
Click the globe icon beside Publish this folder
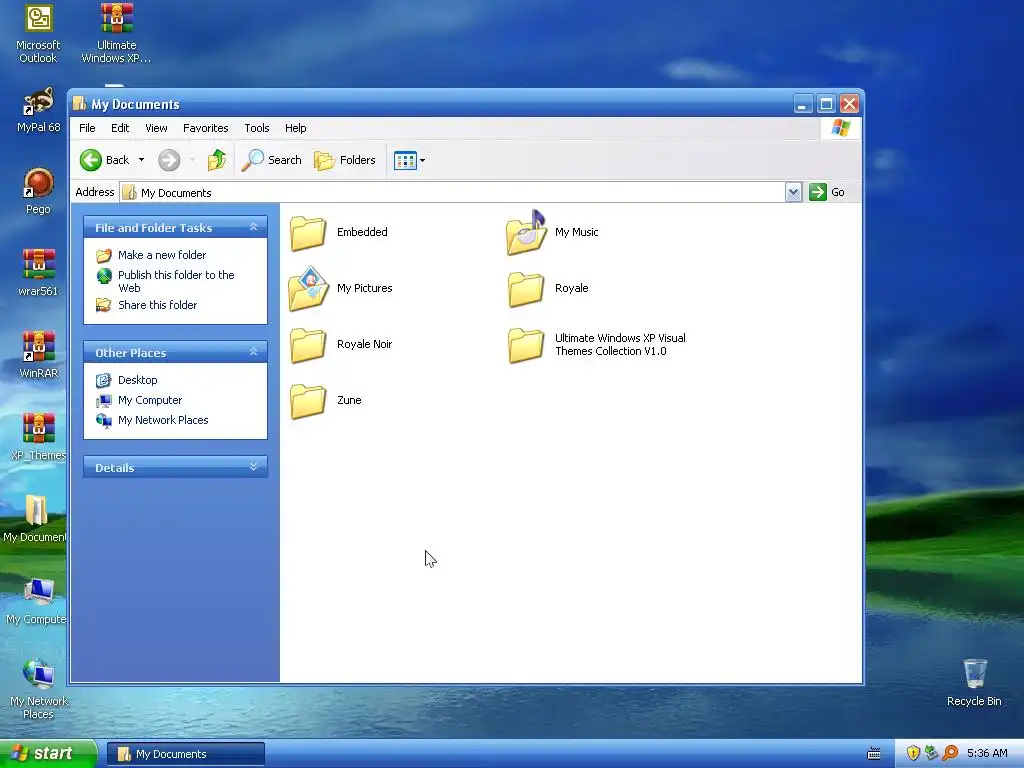click(x=104, y=276)
